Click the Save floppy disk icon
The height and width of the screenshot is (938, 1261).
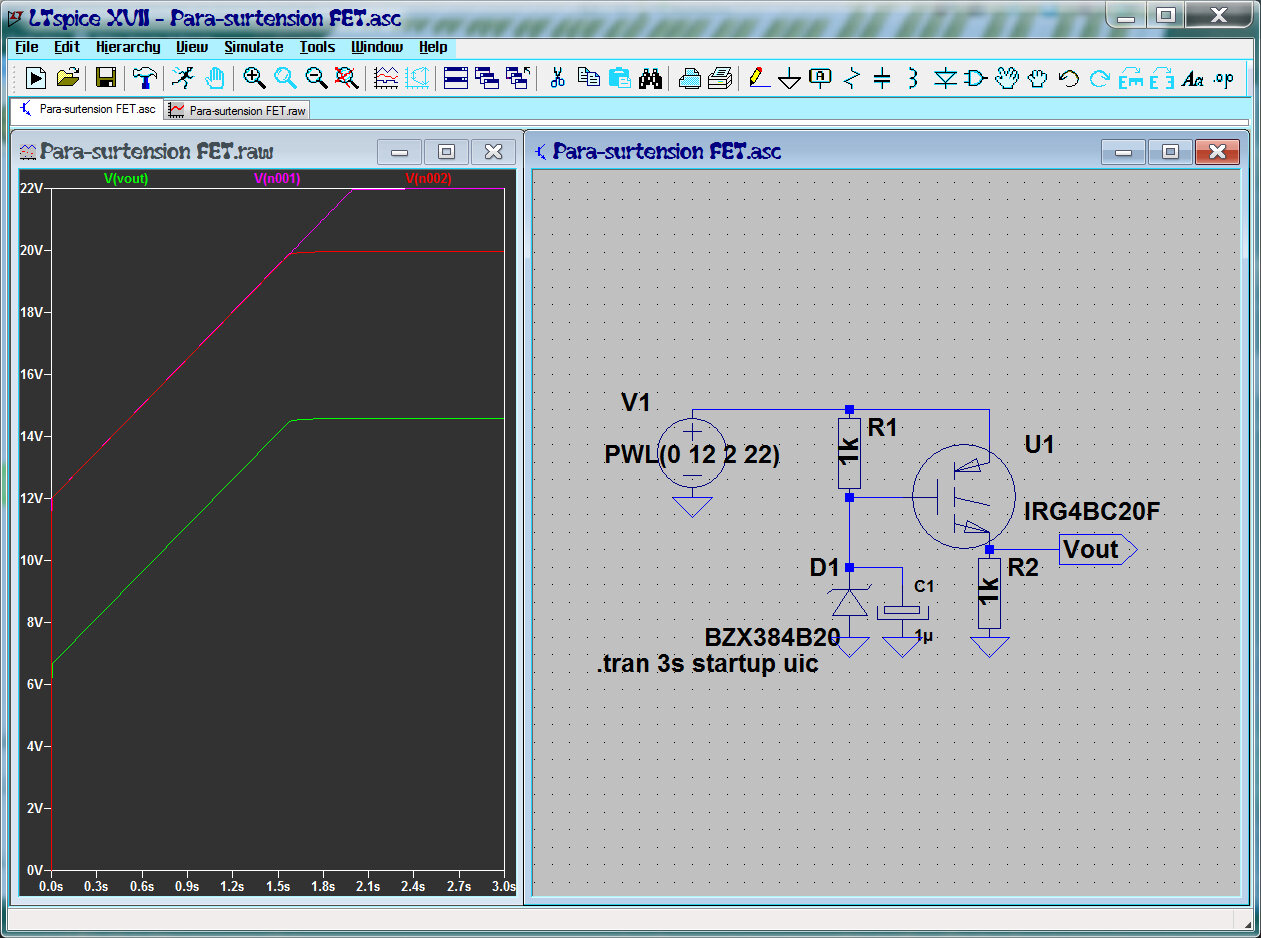click(x=105, y=78)
